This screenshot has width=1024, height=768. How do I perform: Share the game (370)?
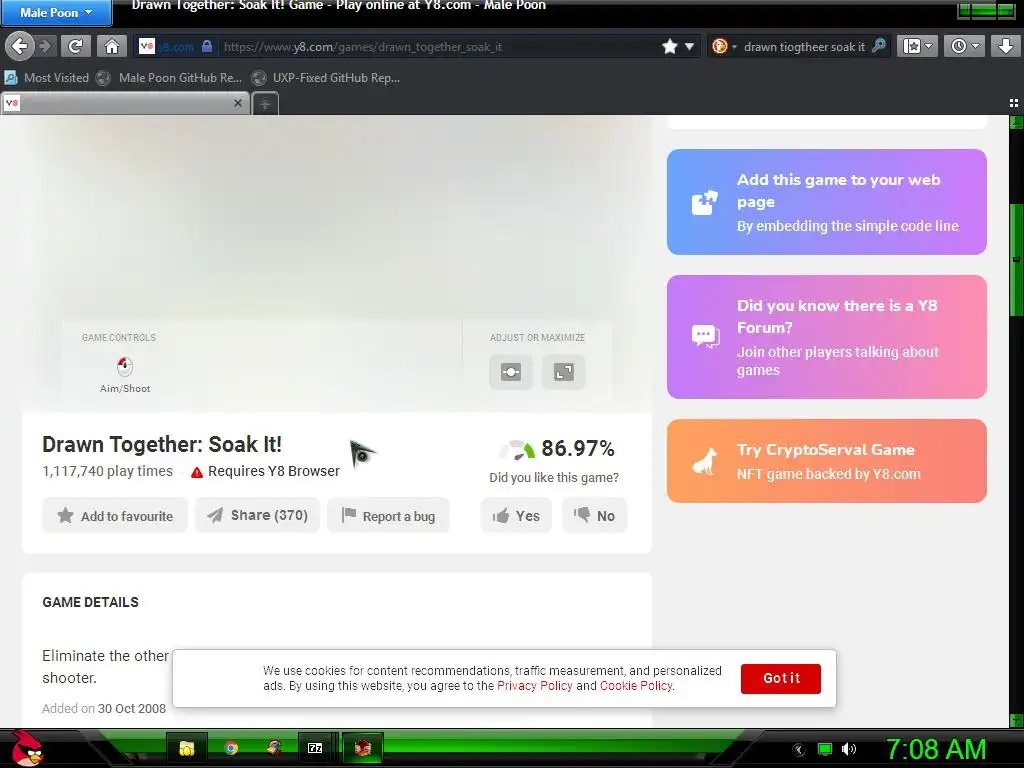click(257, 515)
